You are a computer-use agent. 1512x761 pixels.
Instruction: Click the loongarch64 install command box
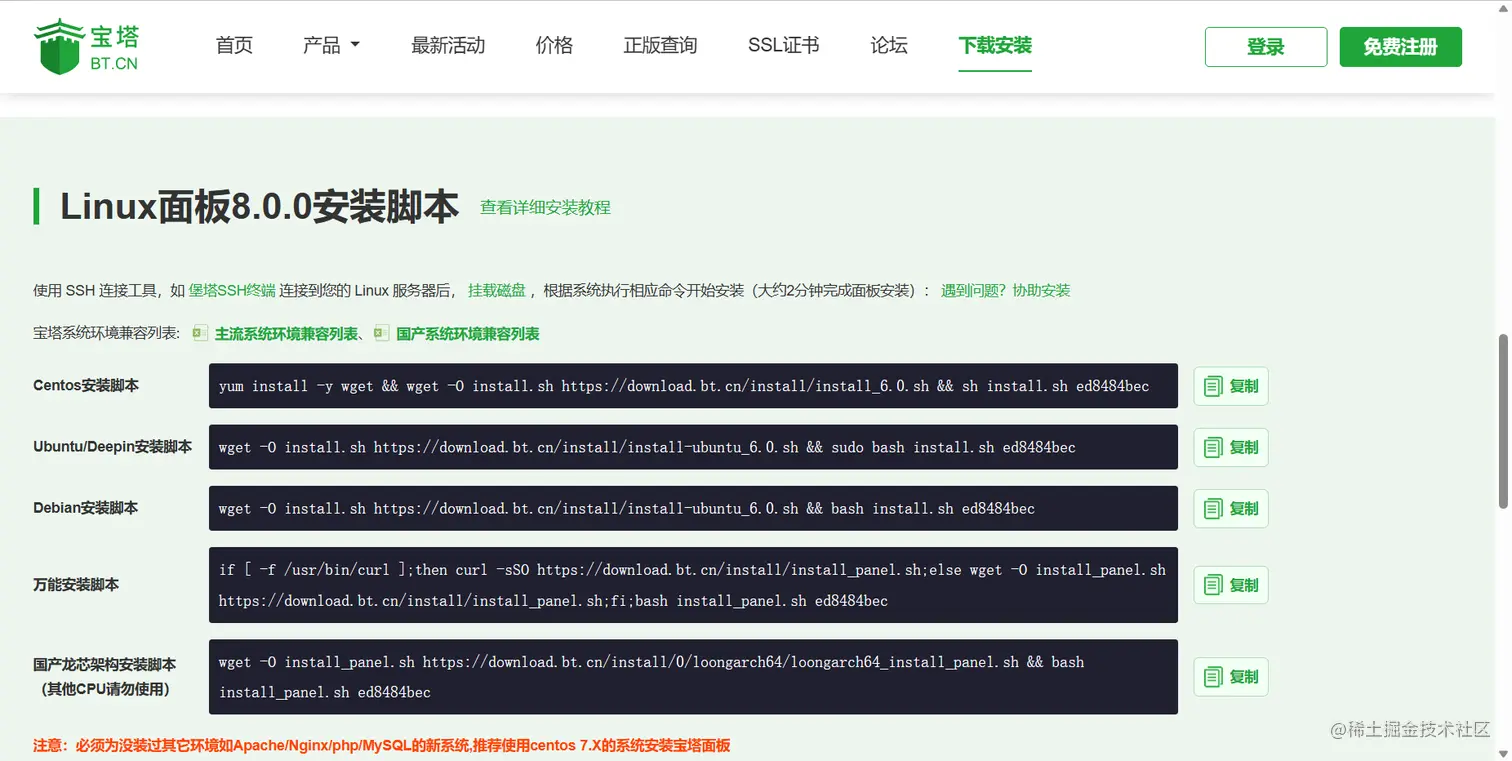(693, 677)
